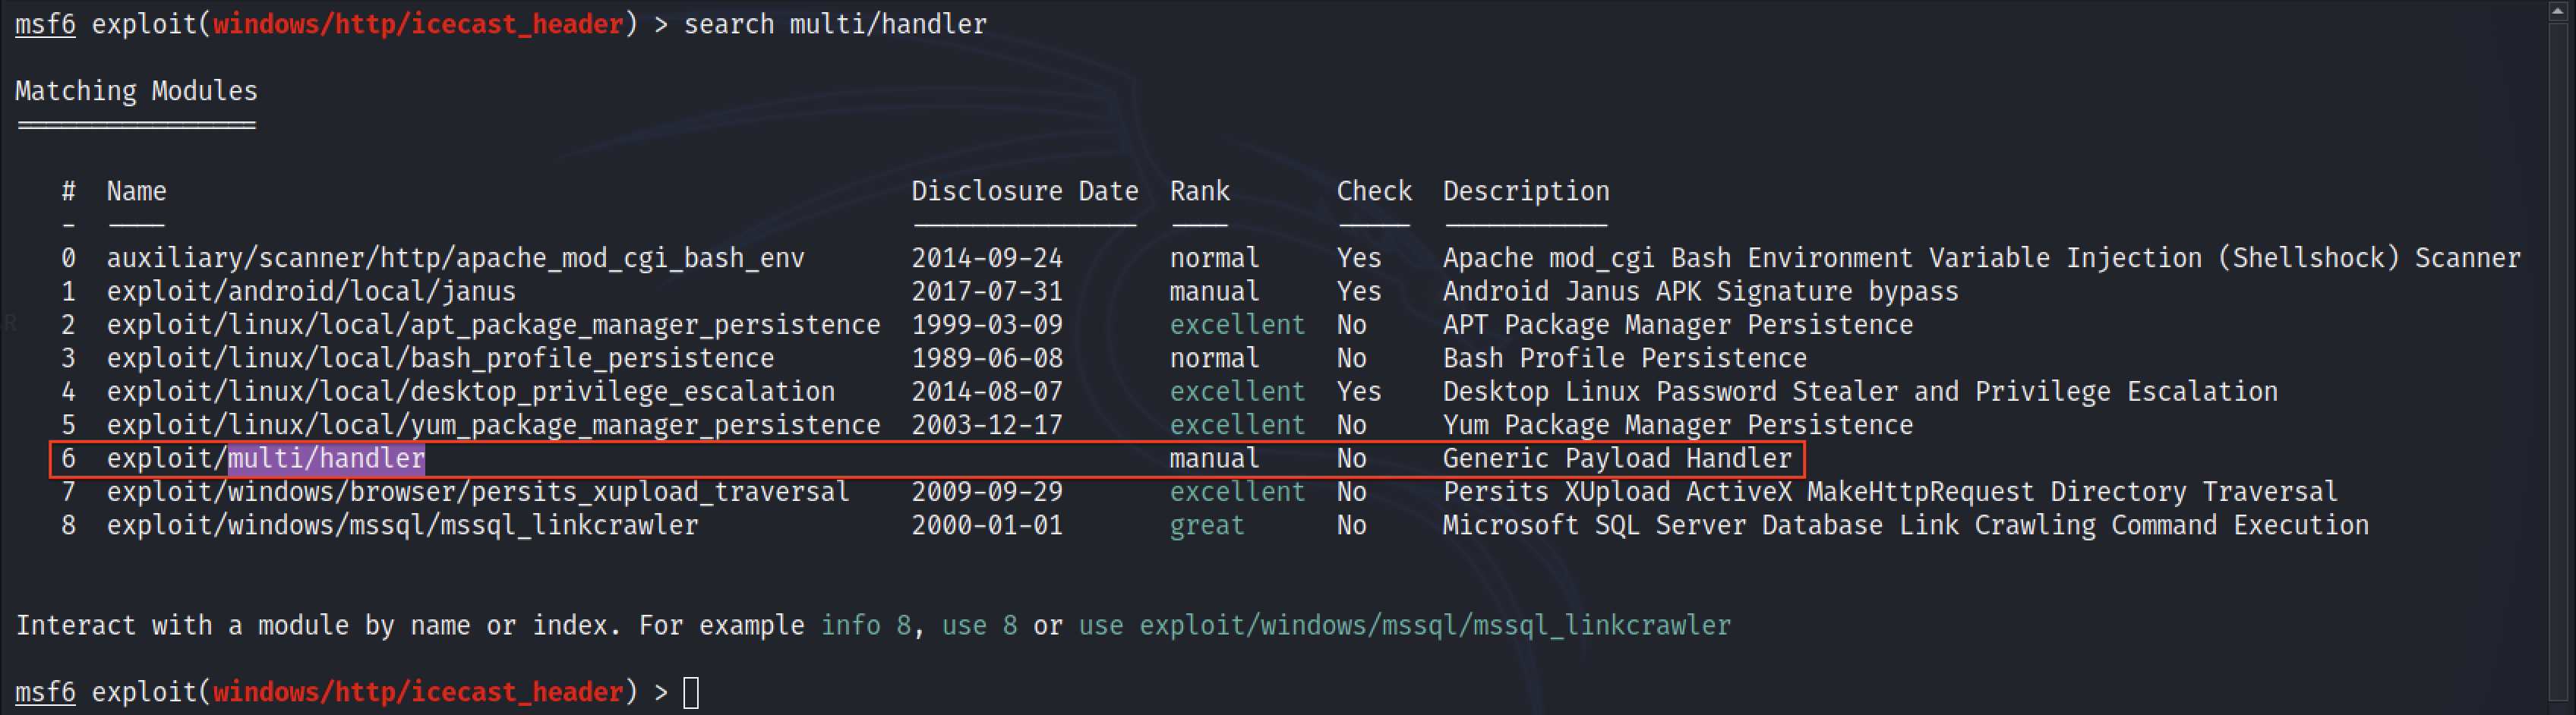Click 'use 8' example command
This screenshot has width=2576, height=715.
tap(979, 626)
